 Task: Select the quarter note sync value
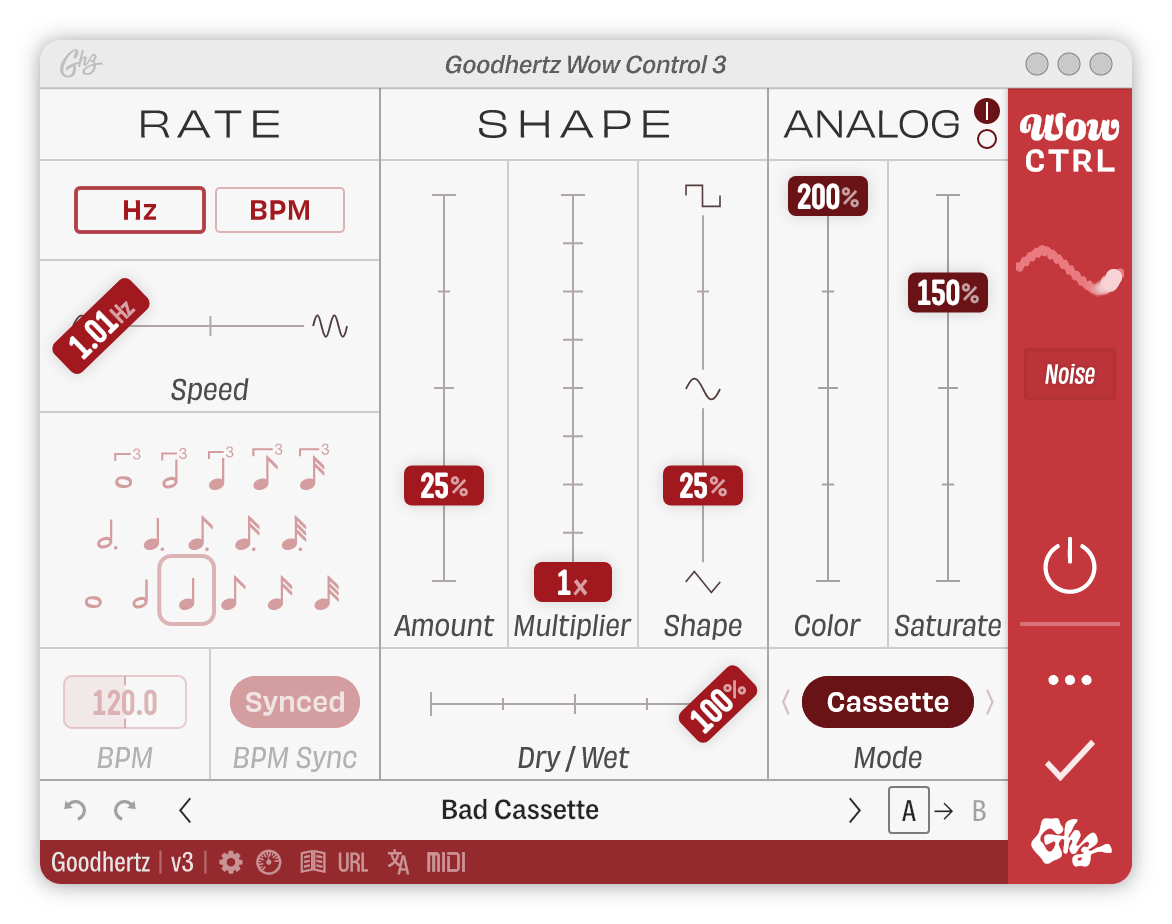(x=187, y=591)
